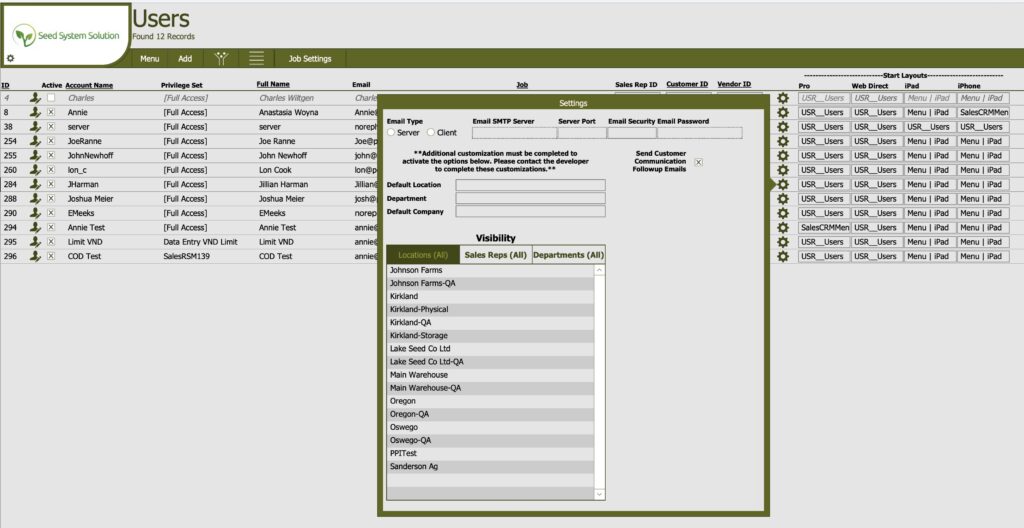
Task: Switch to the Sales Reps (All) tab
Action: pyautogui.click(x=495, y=255)
